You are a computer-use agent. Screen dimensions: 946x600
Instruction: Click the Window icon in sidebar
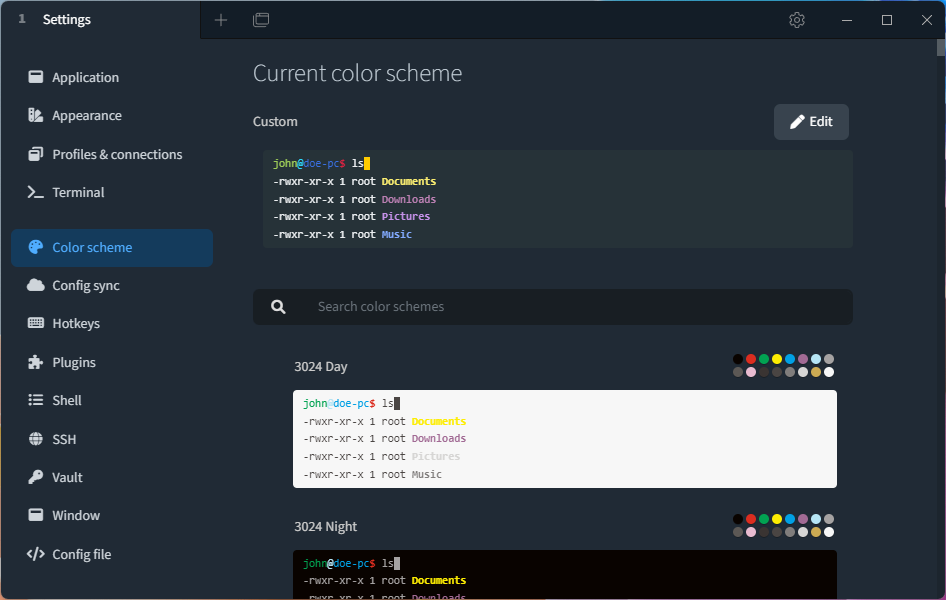click(x=36, y=514)
